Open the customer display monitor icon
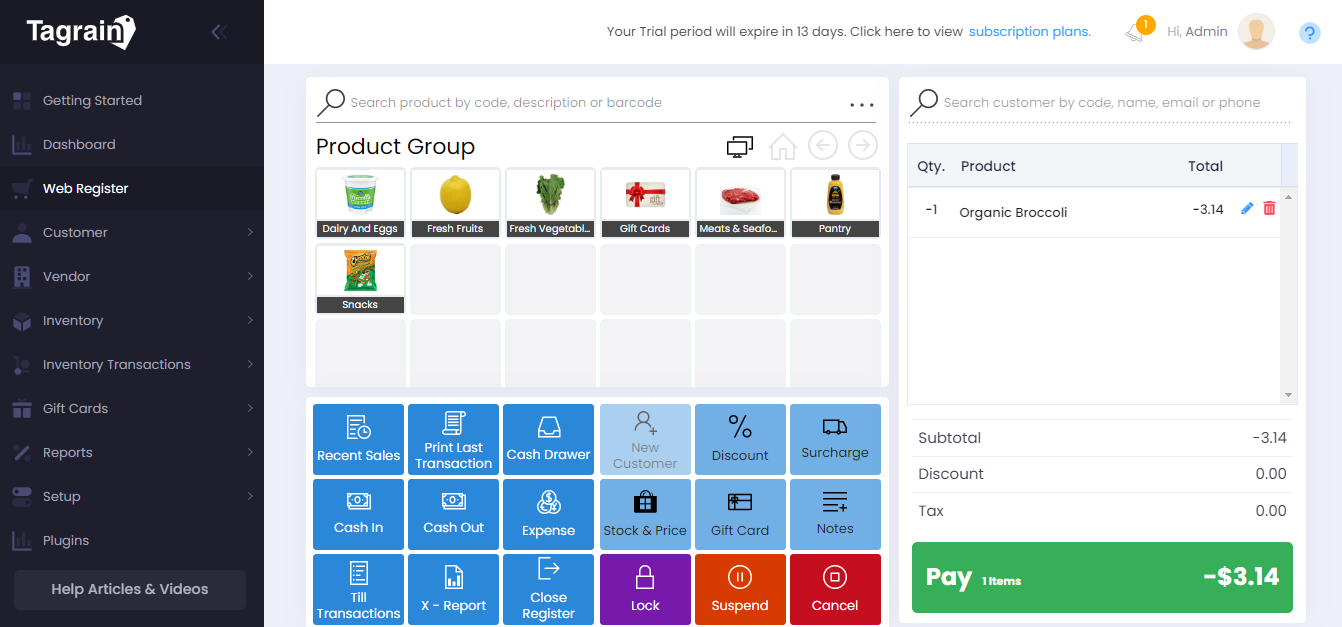Viewport: 1342px width, 627px height. click(740, 146)
